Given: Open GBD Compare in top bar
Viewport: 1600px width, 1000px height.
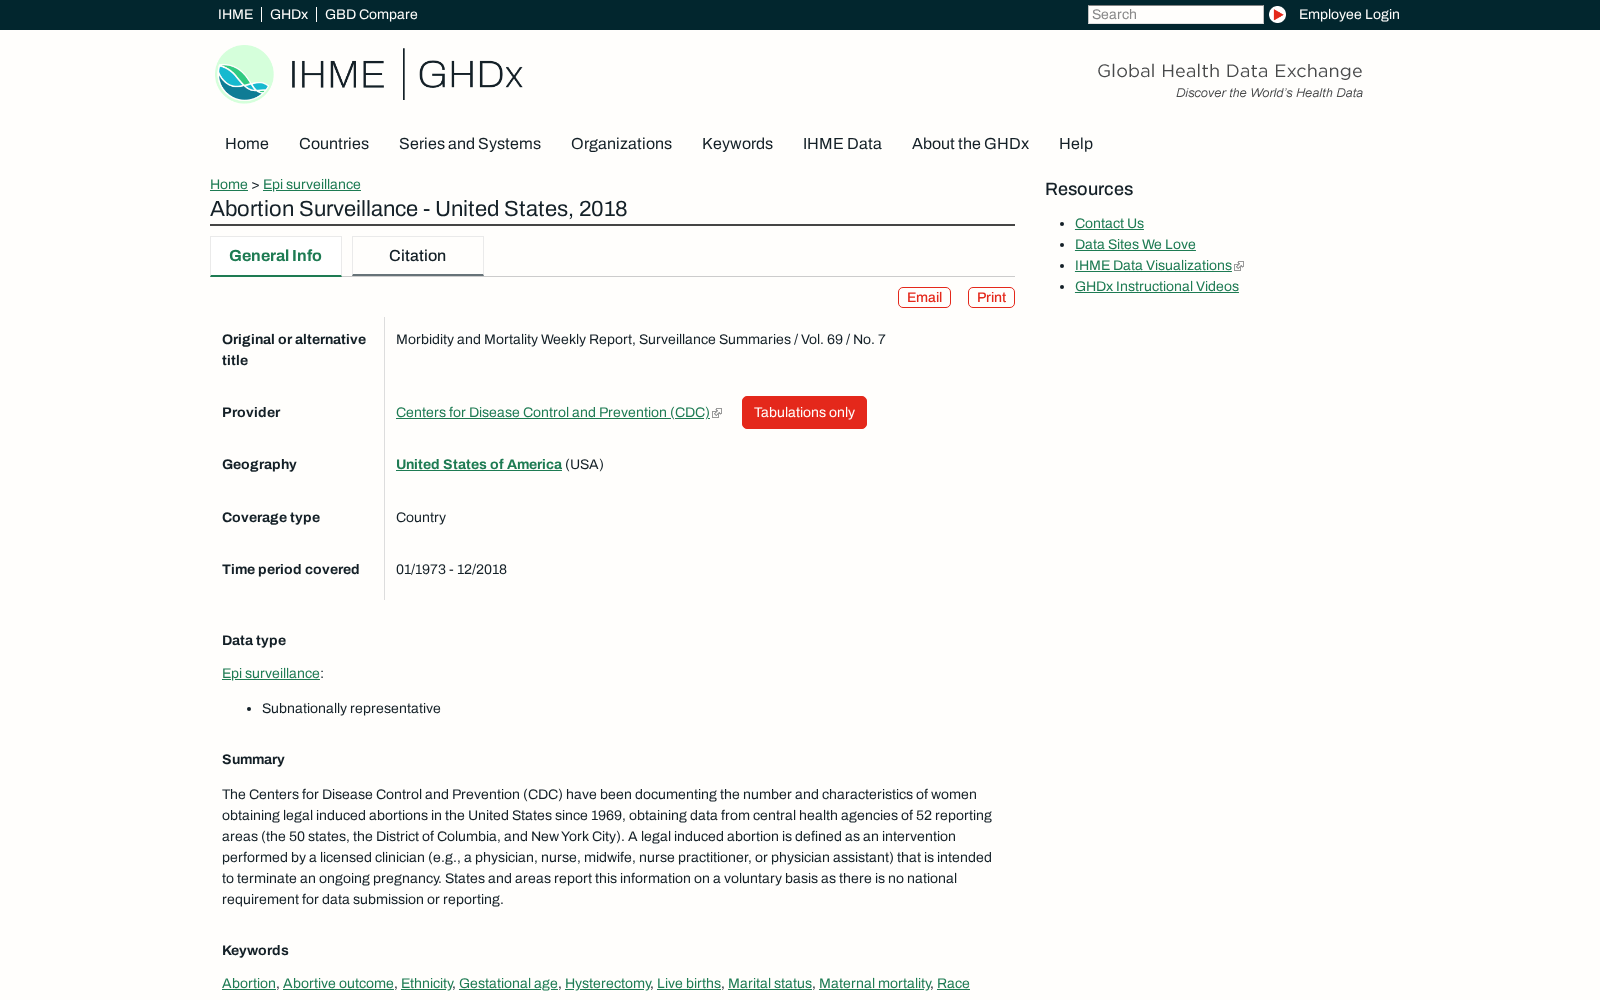Looking at the screenshot, I should (x=371, y=14).
